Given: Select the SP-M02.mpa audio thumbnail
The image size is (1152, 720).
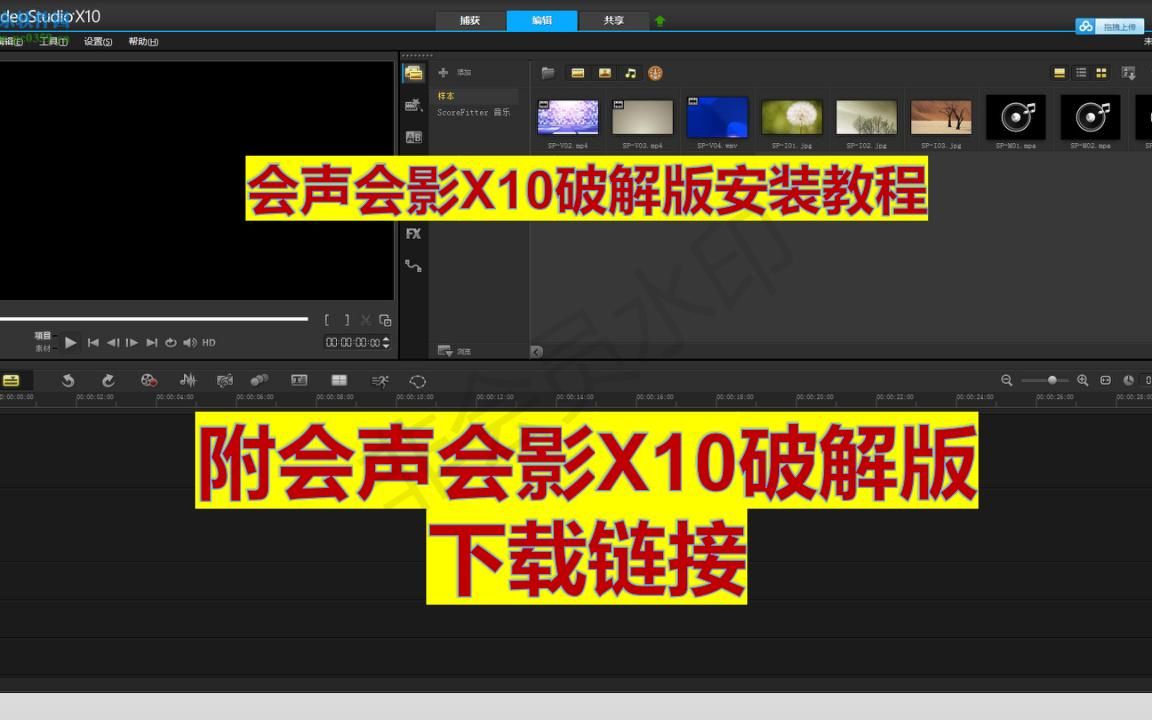Looking at the screenshot, I should (1091, 118).
